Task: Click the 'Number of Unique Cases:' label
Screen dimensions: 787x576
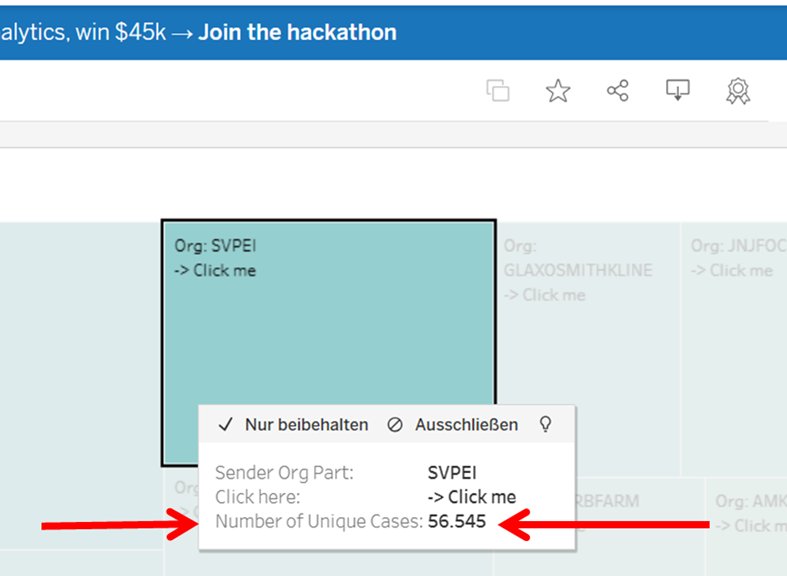Action: point(319,521)
